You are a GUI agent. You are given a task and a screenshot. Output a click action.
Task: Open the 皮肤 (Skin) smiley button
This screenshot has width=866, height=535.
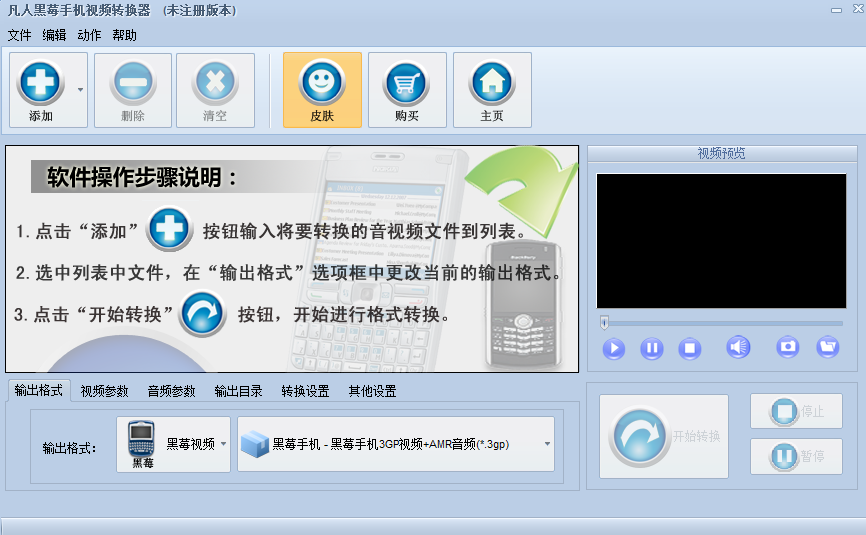click(322, 90)
